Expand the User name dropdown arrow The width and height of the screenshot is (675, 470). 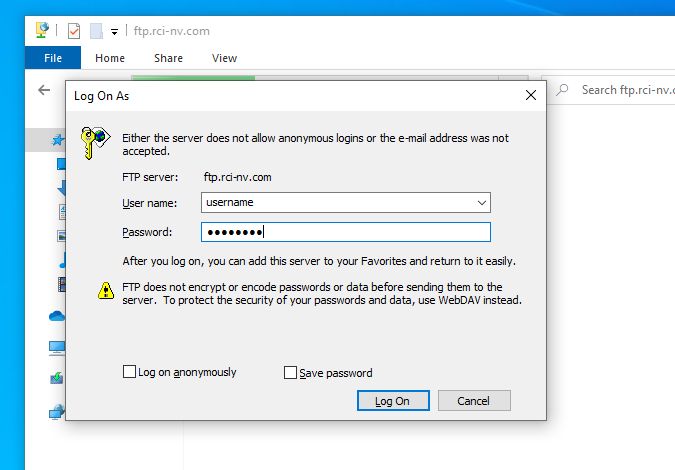(482, 203)
